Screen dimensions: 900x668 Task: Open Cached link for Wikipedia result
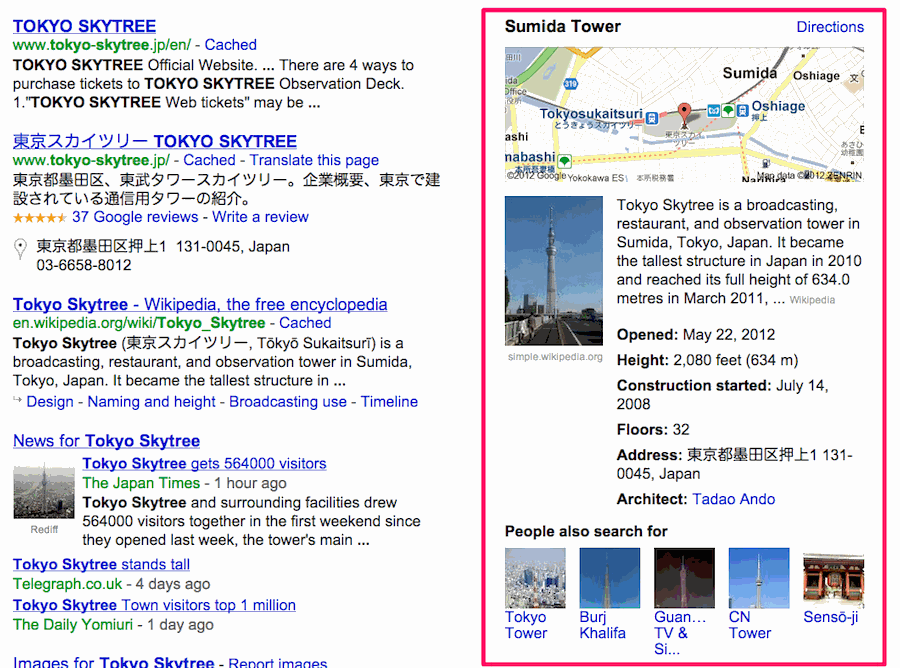(x=305, y=323)
